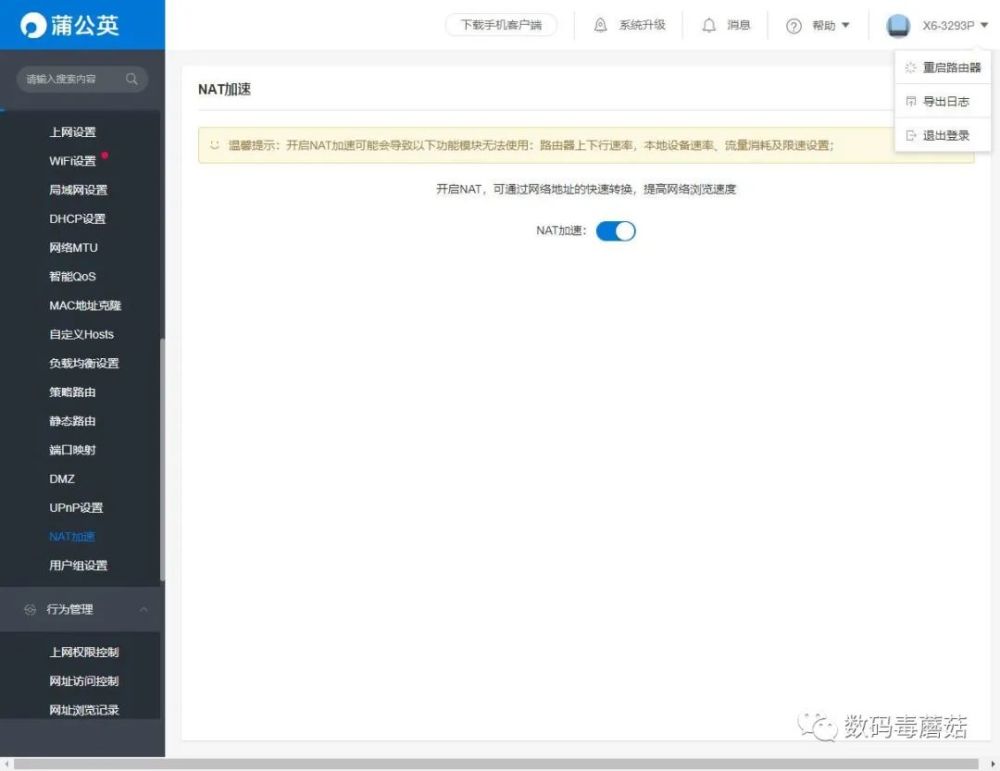Click the question mark help icon

click(x=793, y=26)
